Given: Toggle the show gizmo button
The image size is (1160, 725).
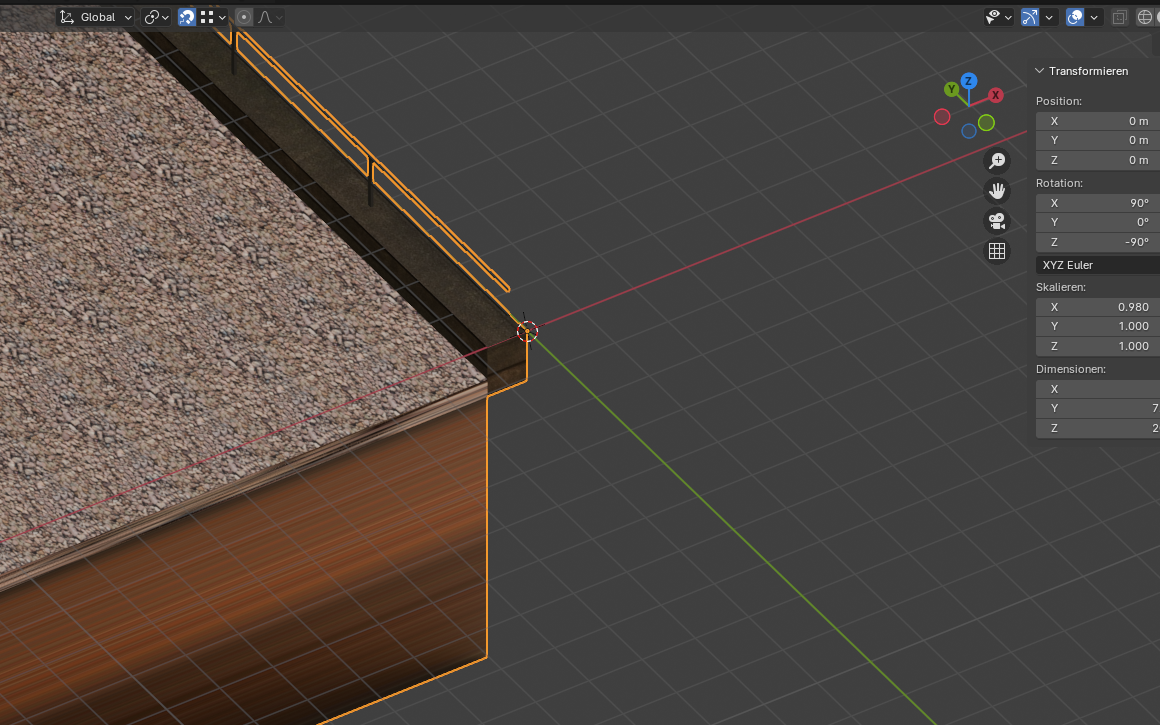Looking at the screenshot, I should (x=1030, y=17).
